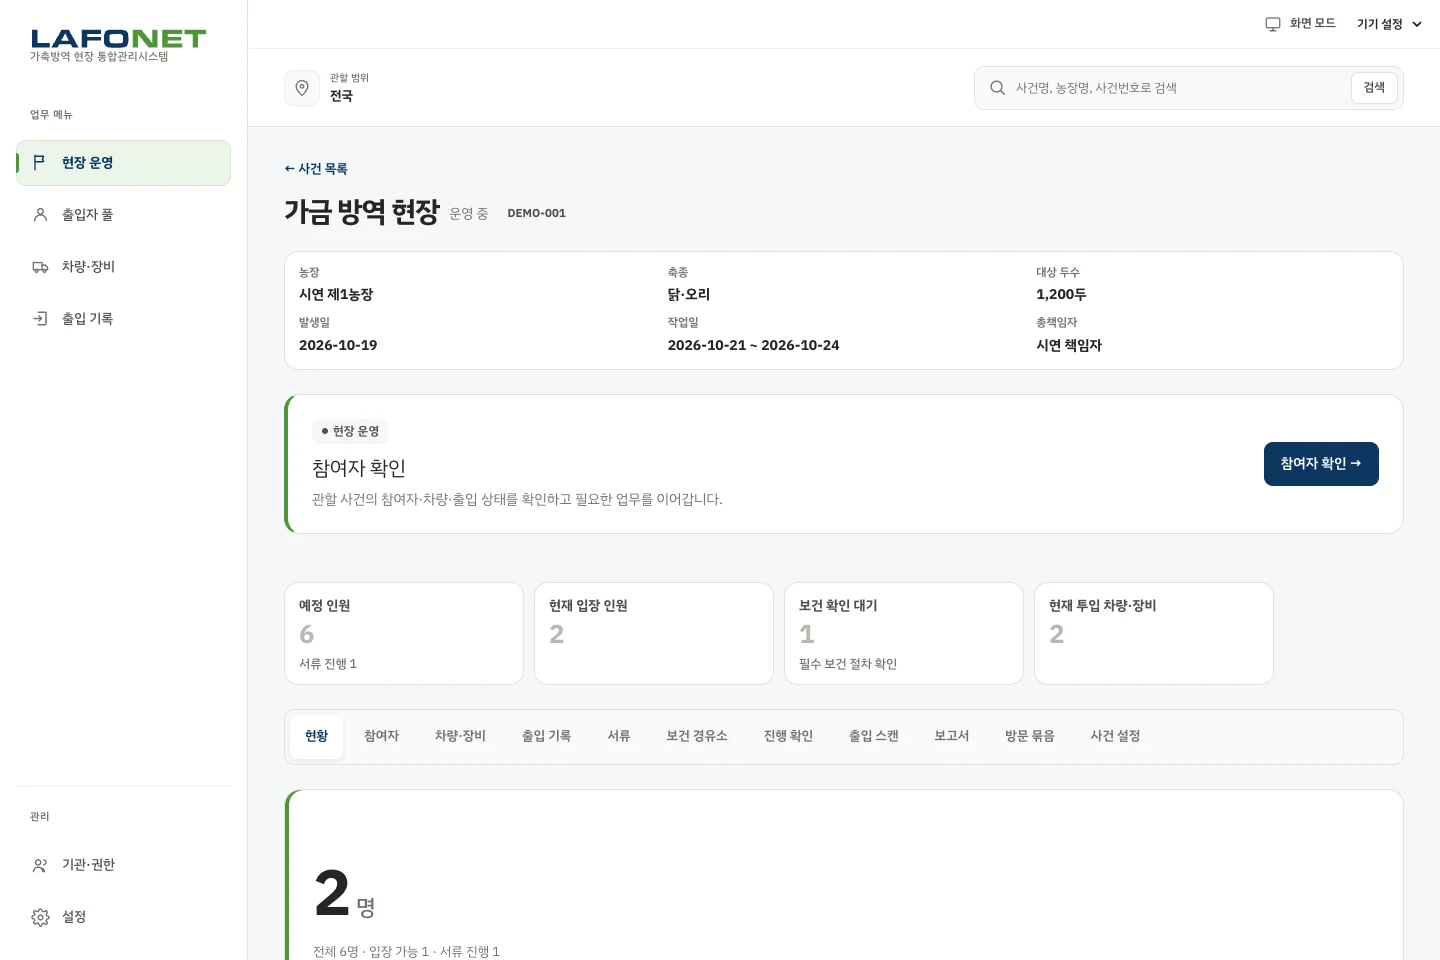Open 기관·권한 in the sidebar
This screenshot has height=960, width=1440.
[x=123, y=865]
